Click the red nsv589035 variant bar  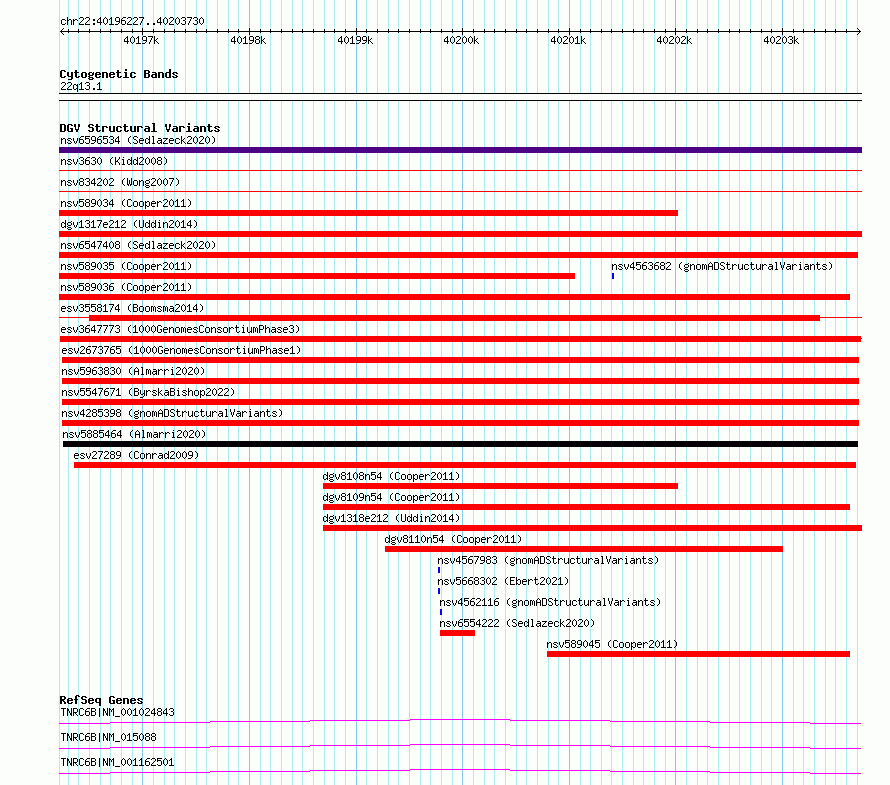pos(317,276)
